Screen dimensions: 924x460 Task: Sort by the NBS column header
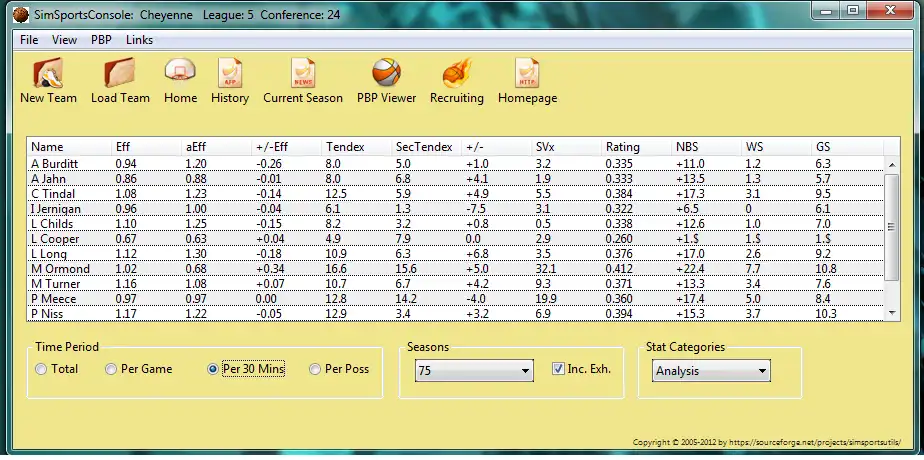coord(707,147)
